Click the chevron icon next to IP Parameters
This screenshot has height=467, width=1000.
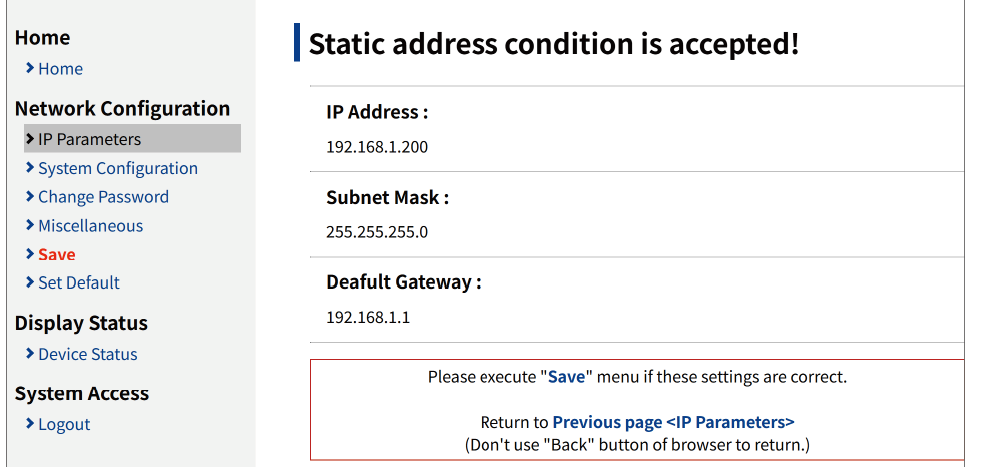[x=30, y=139]
